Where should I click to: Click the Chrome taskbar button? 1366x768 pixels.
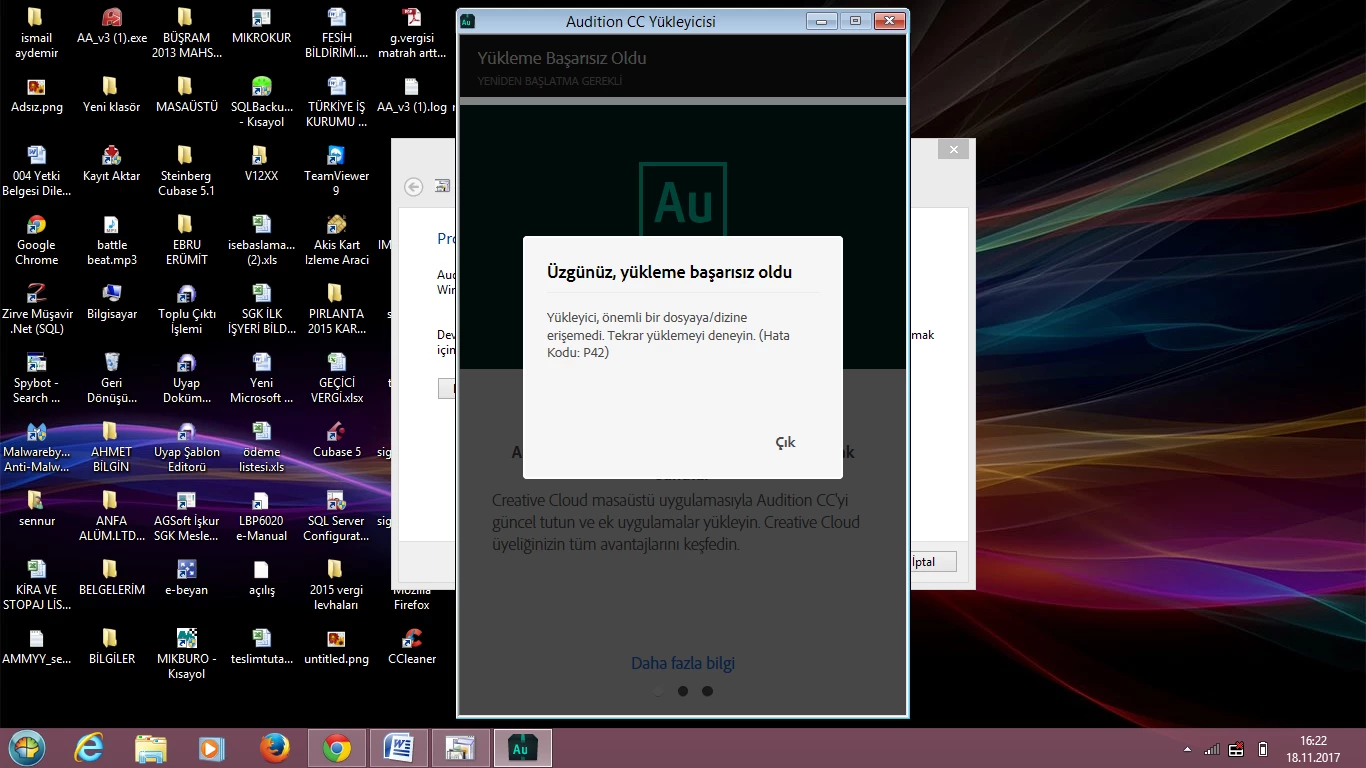(336, 748)
